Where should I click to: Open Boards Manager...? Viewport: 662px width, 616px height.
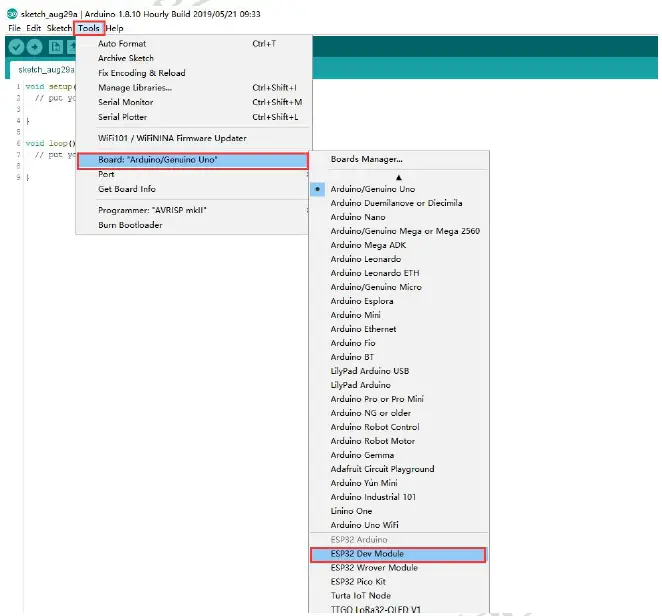pos(399,159)
